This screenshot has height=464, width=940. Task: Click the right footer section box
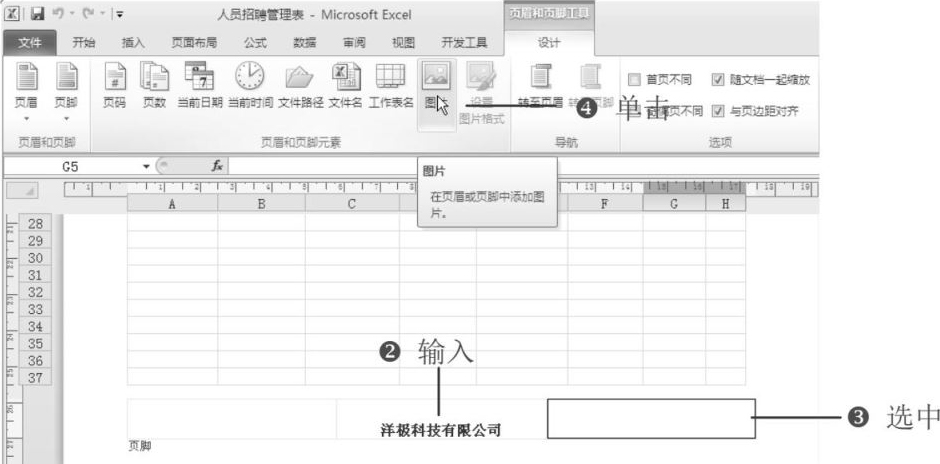(x=651, y=418)
